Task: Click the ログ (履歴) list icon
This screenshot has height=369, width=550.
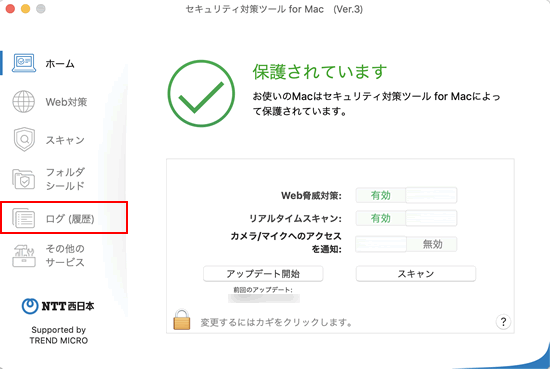Action: [24, 218]
